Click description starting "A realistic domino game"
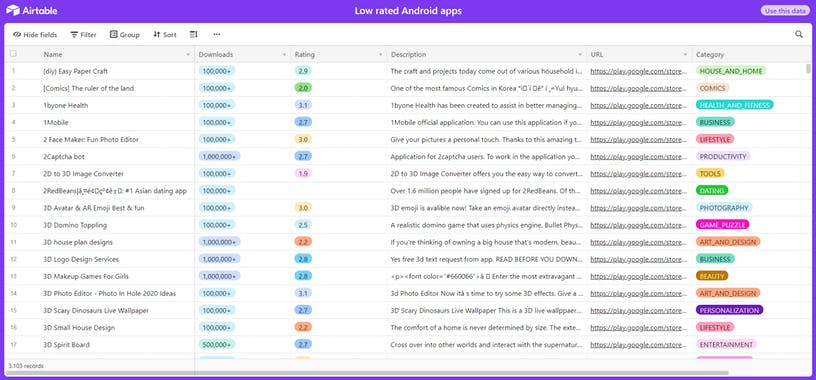Screen dimensions: 816x380 click(x=486, y=225)
